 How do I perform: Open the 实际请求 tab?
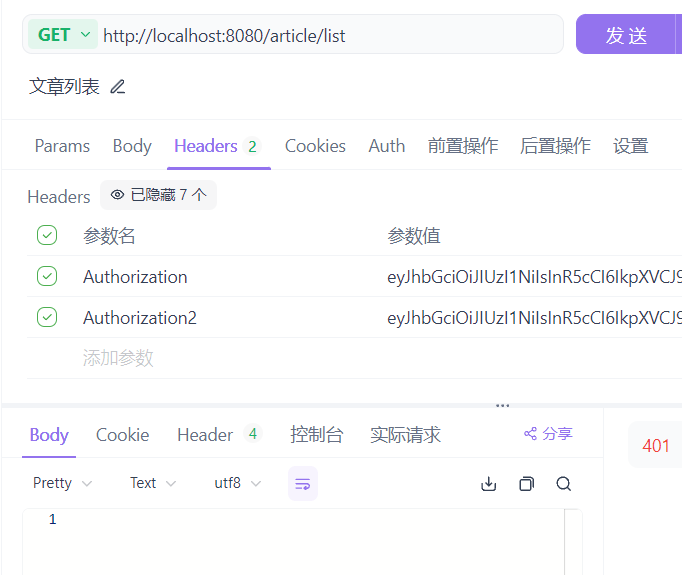coord(405,435)
